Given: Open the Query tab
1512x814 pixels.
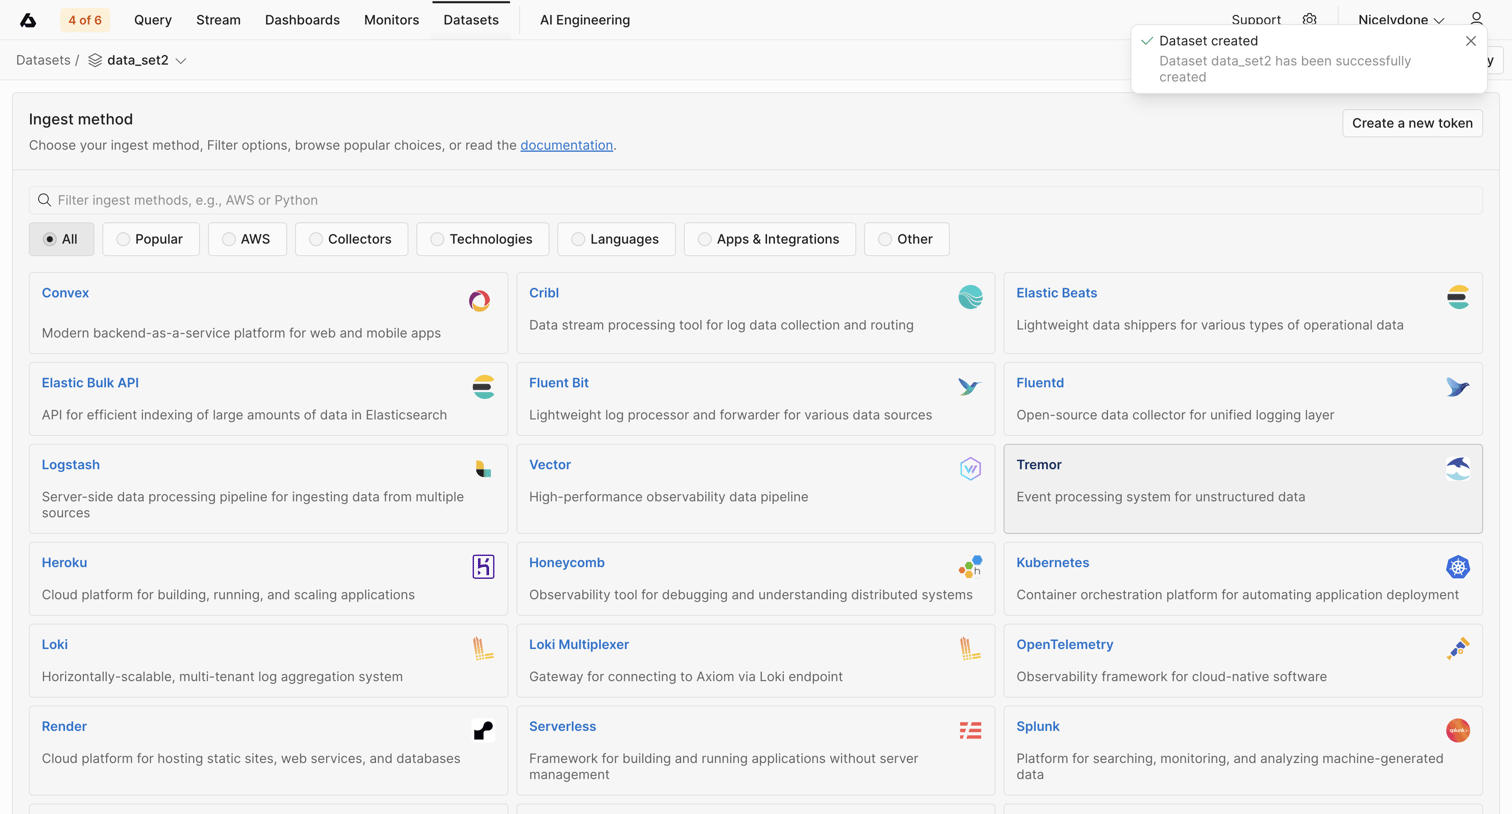Looking at the screenshot, I should 153,20.
